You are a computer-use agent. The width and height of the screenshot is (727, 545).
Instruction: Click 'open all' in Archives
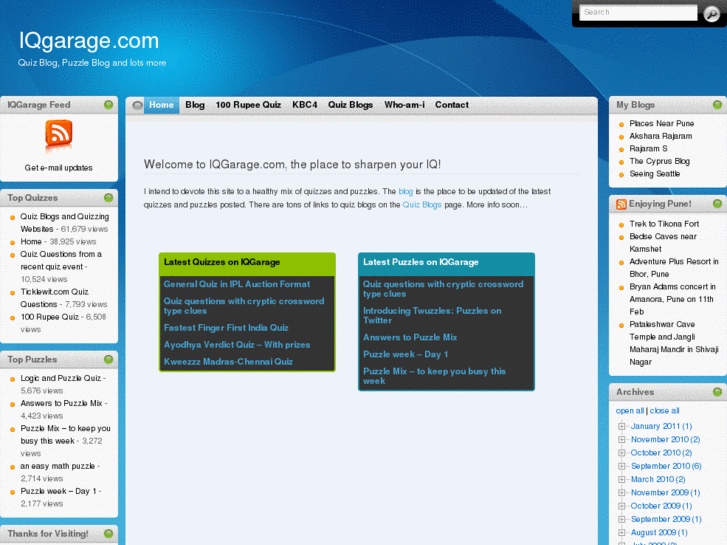(630, 411)
